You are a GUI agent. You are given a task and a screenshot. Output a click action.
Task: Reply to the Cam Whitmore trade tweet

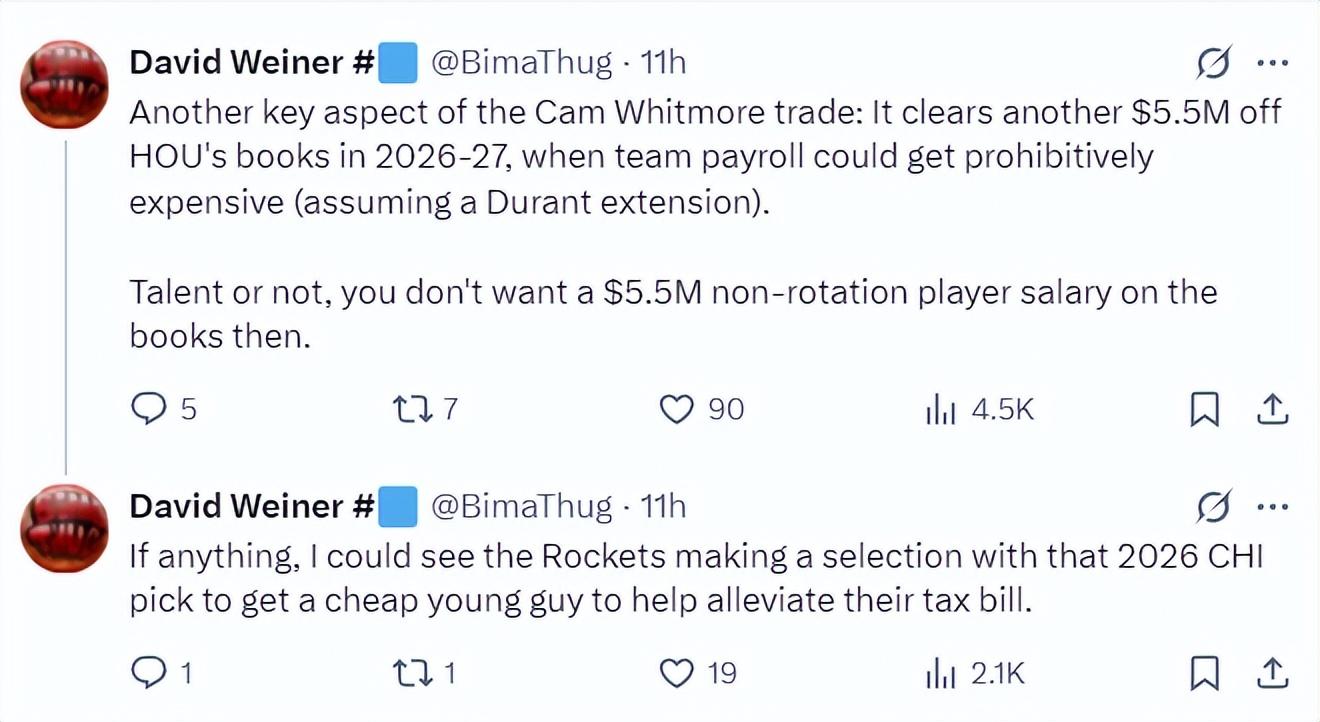click(150, 409)
